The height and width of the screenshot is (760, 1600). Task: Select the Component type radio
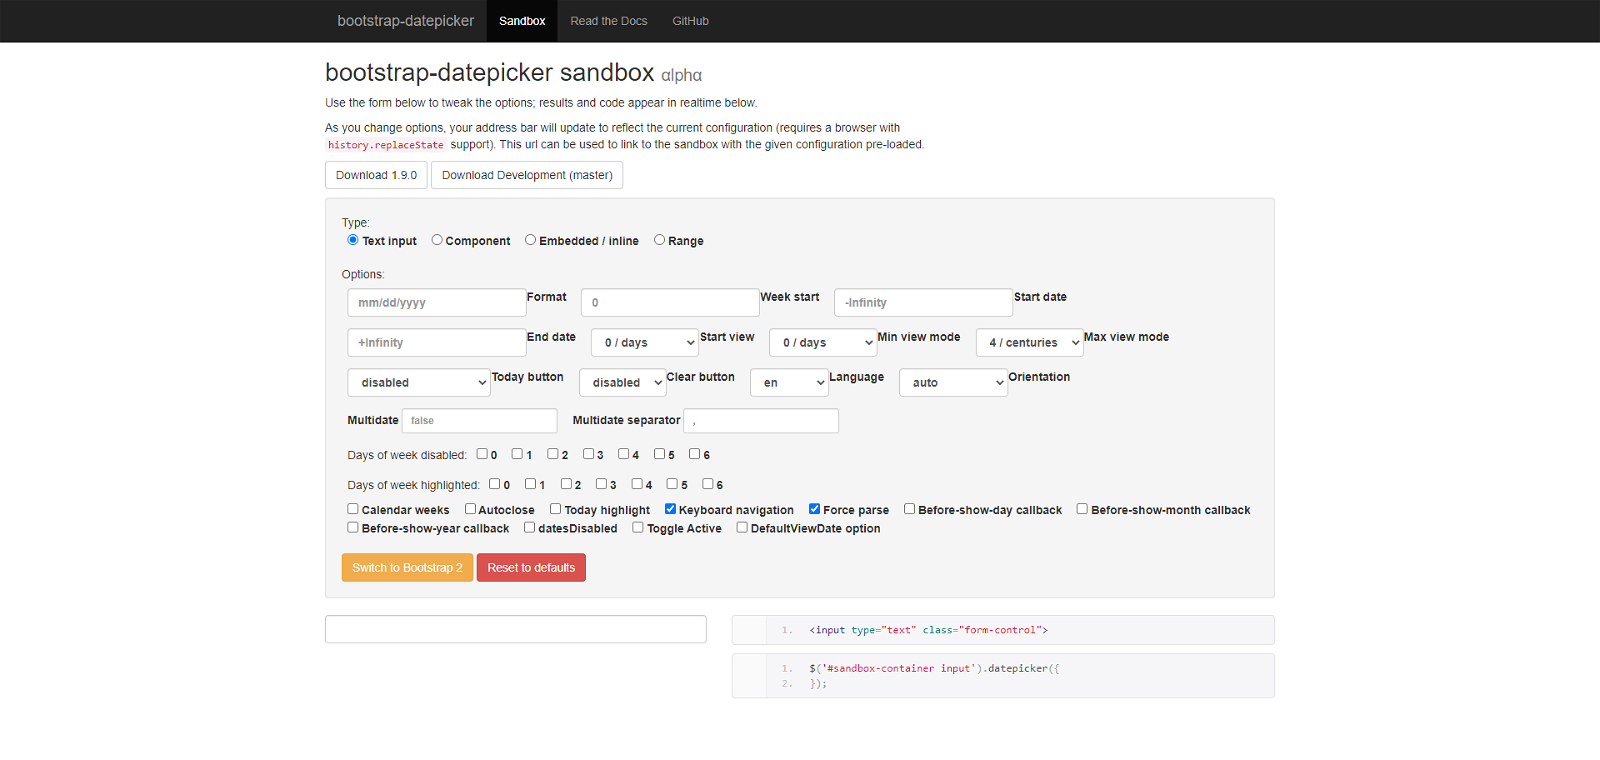(437, 240)
